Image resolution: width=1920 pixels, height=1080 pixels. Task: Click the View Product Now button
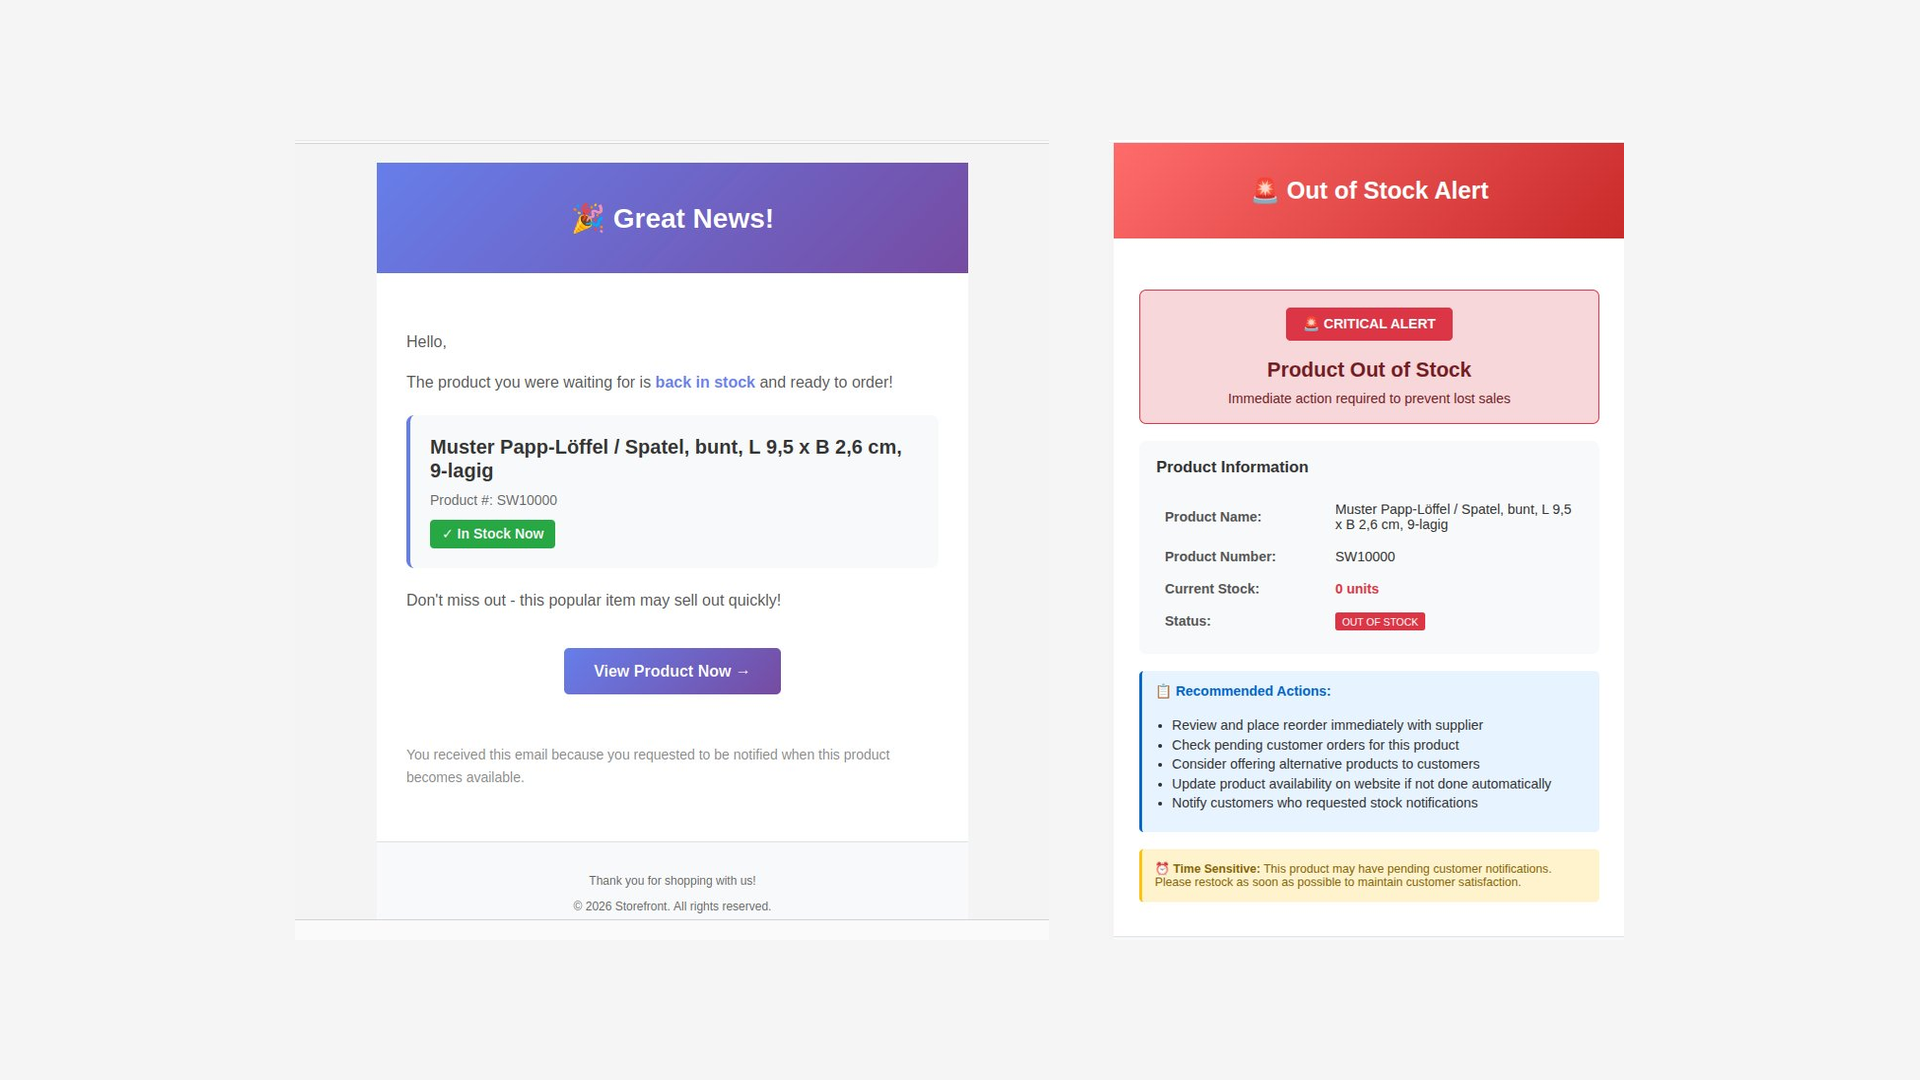click(672, 671)
